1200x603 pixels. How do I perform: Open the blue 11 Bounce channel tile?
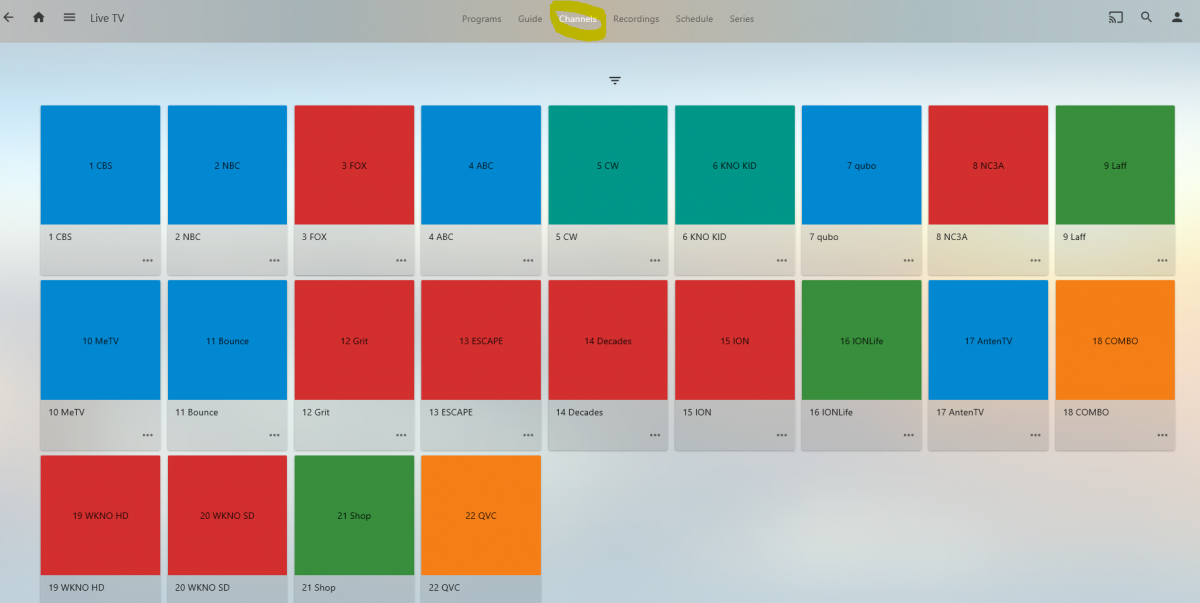(227, 340)
